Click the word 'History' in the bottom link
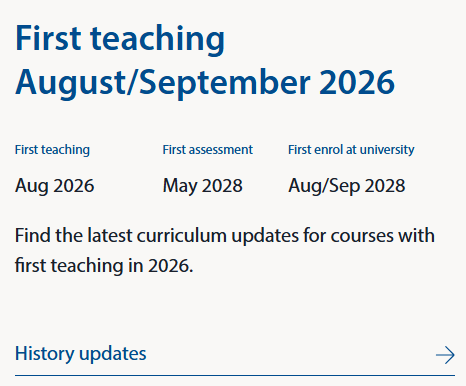Image resolution: width=466 pixels, height=386 pixels. [45, 354]
